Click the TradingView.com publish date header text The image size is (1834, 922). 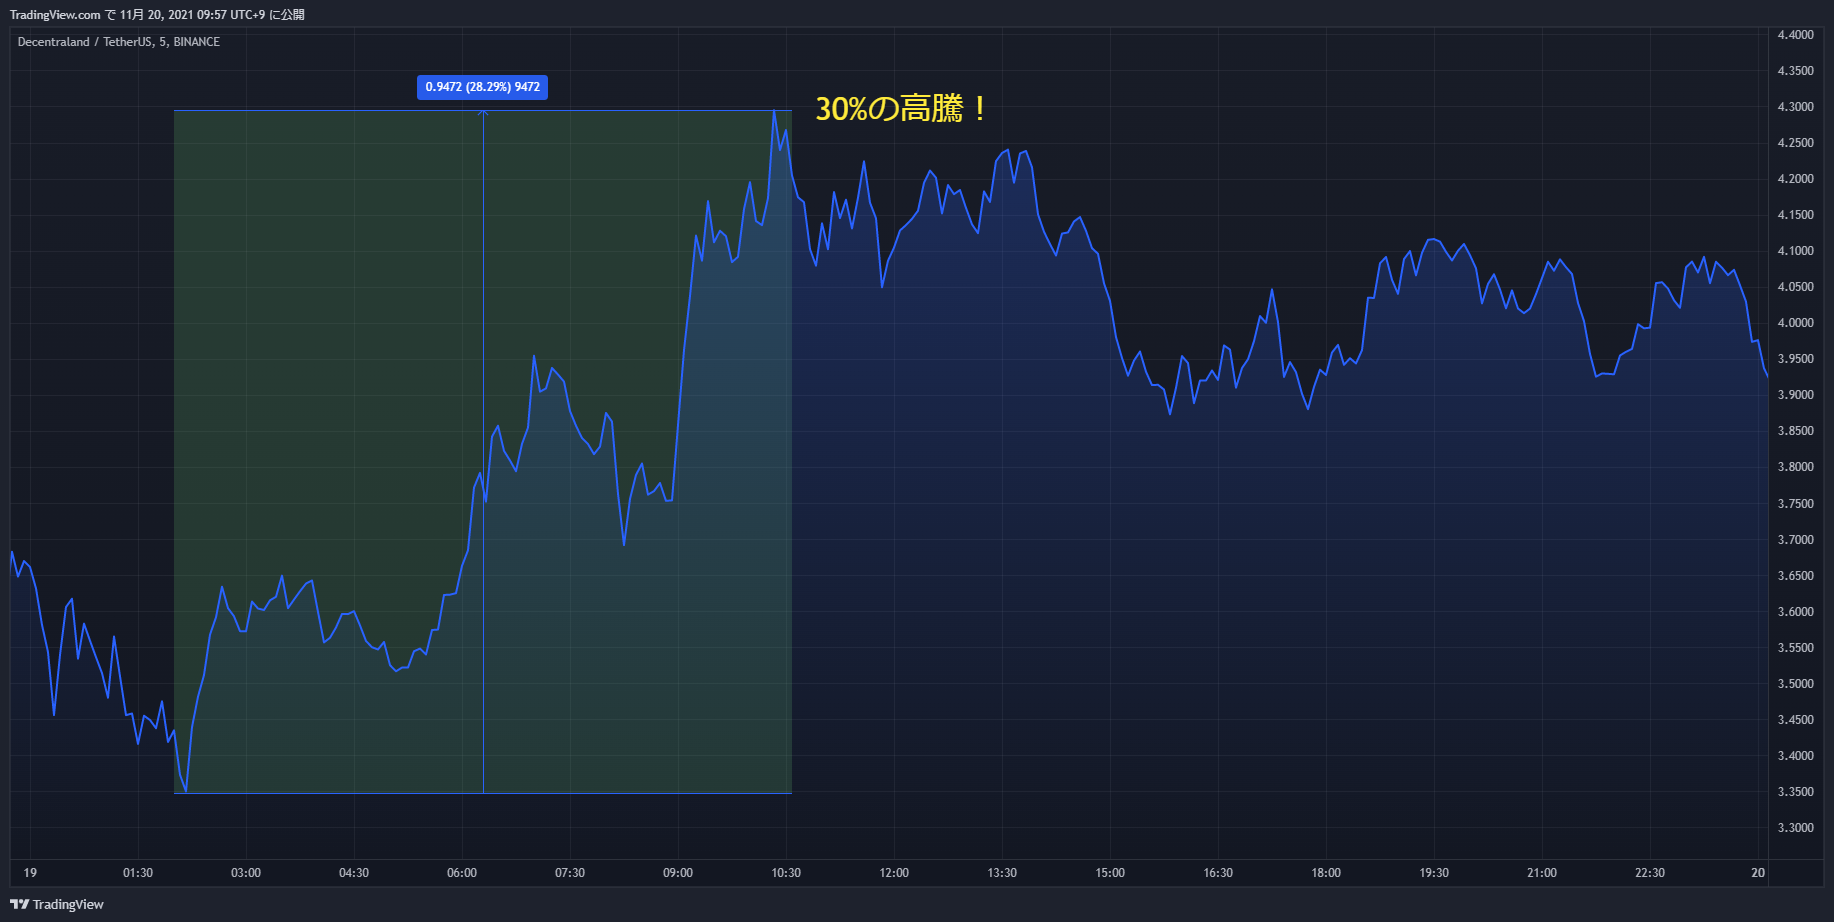(x=157, y=15)
